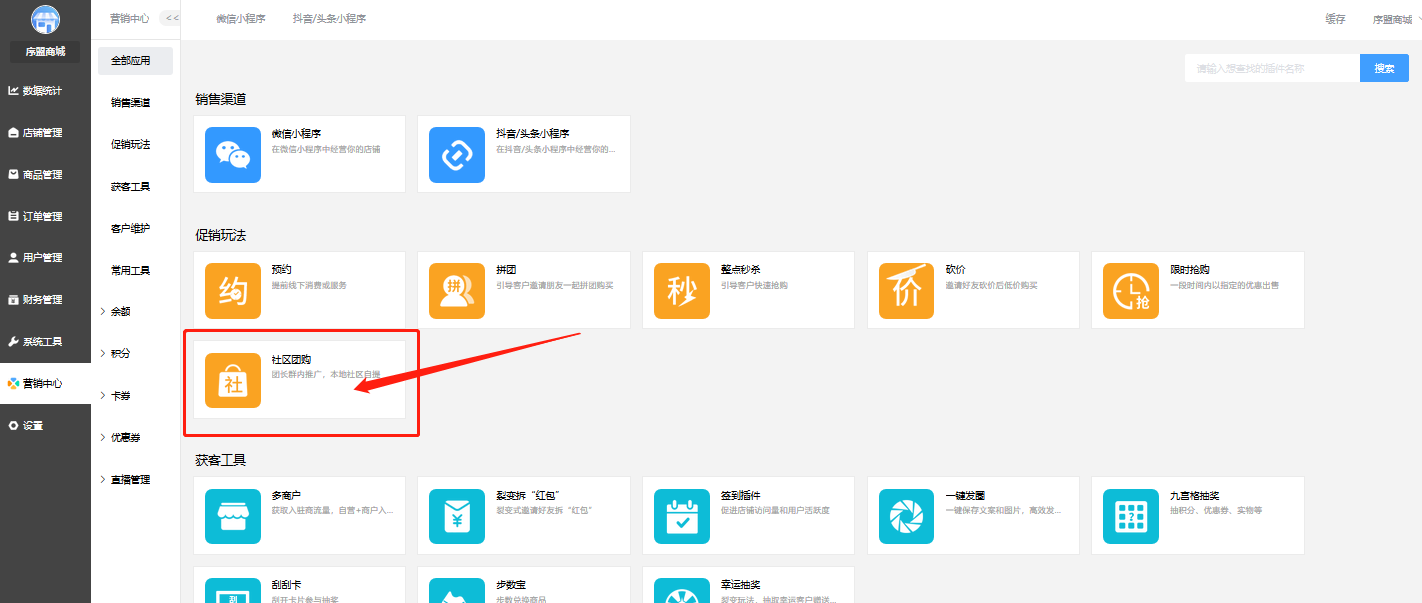Image resolution: width=1422 pixels, height=603 pixels.
Task: Switch to the 微信小程序 top tab
Action: click(241, 19)
